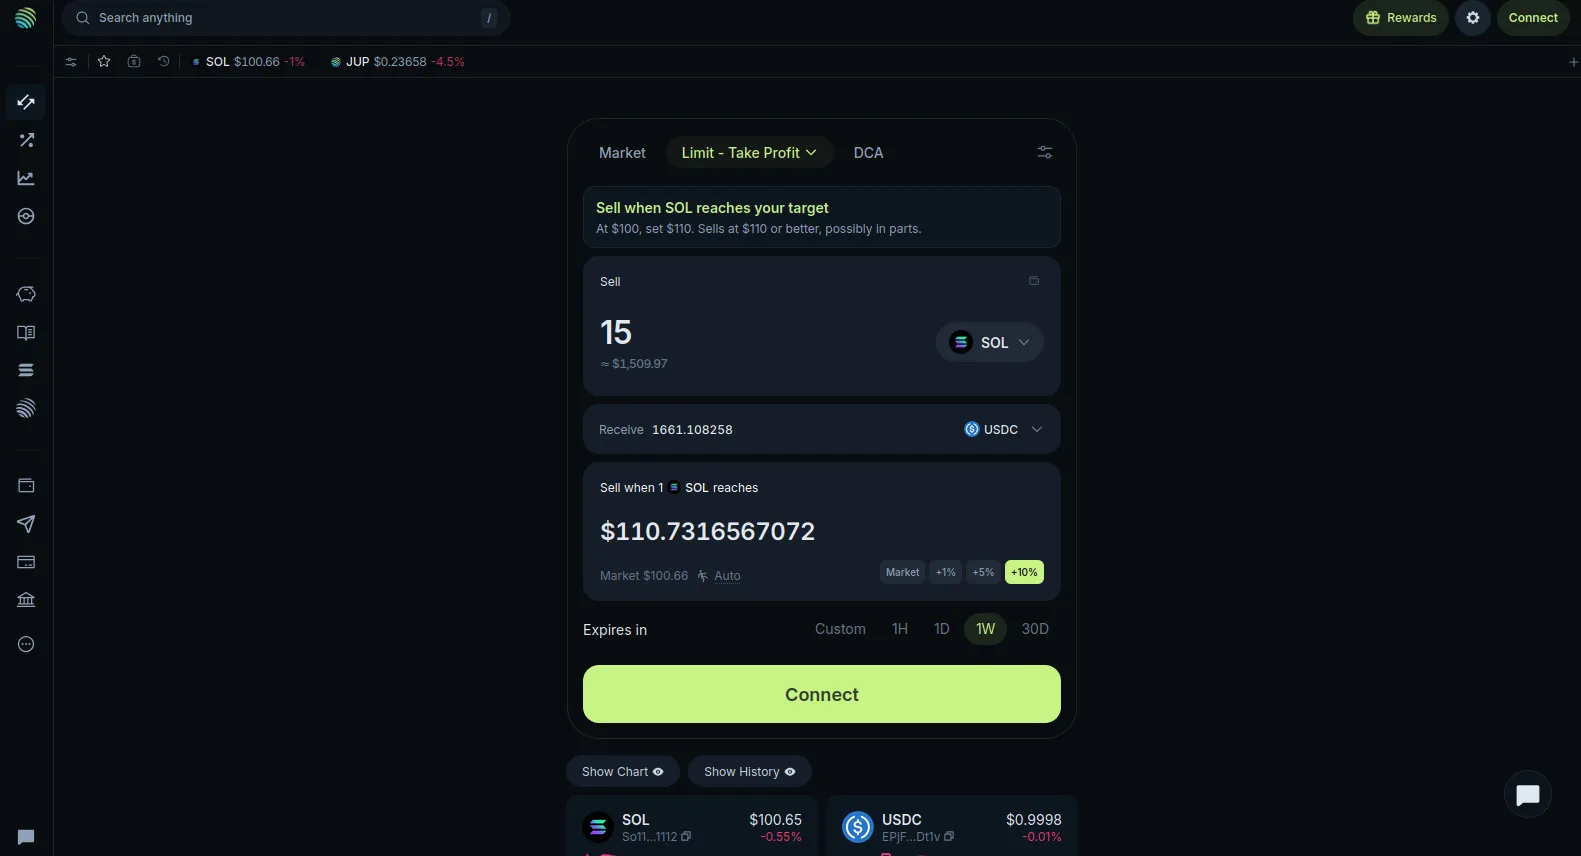1581x856 pixels.
Task: Click the paper plane send icon in the sidebar
Action: click(x=26, y=524)
